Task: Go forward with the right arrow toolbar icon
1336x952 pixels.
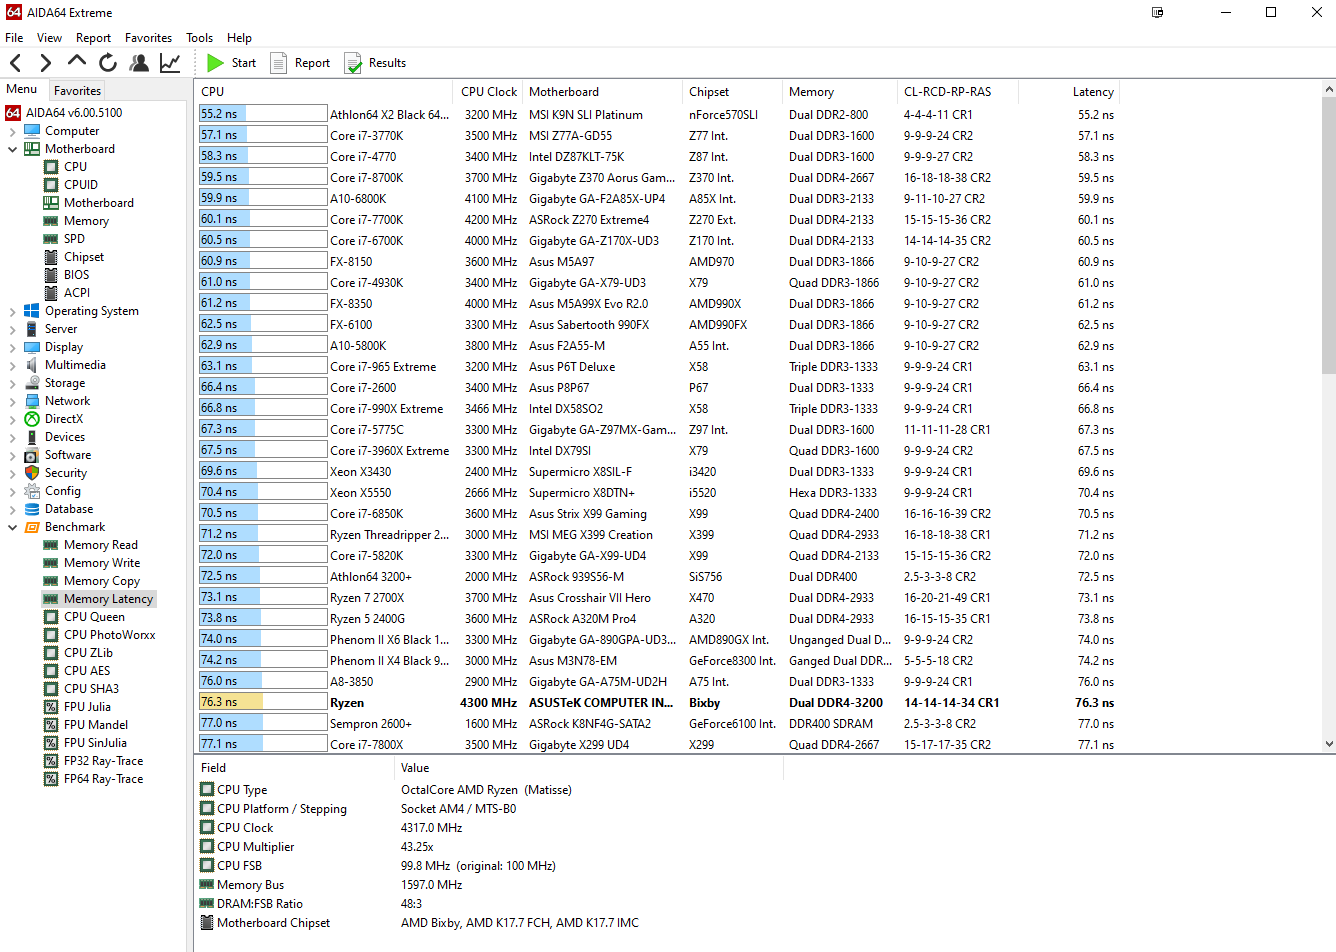Action: [x=45, y=63]
